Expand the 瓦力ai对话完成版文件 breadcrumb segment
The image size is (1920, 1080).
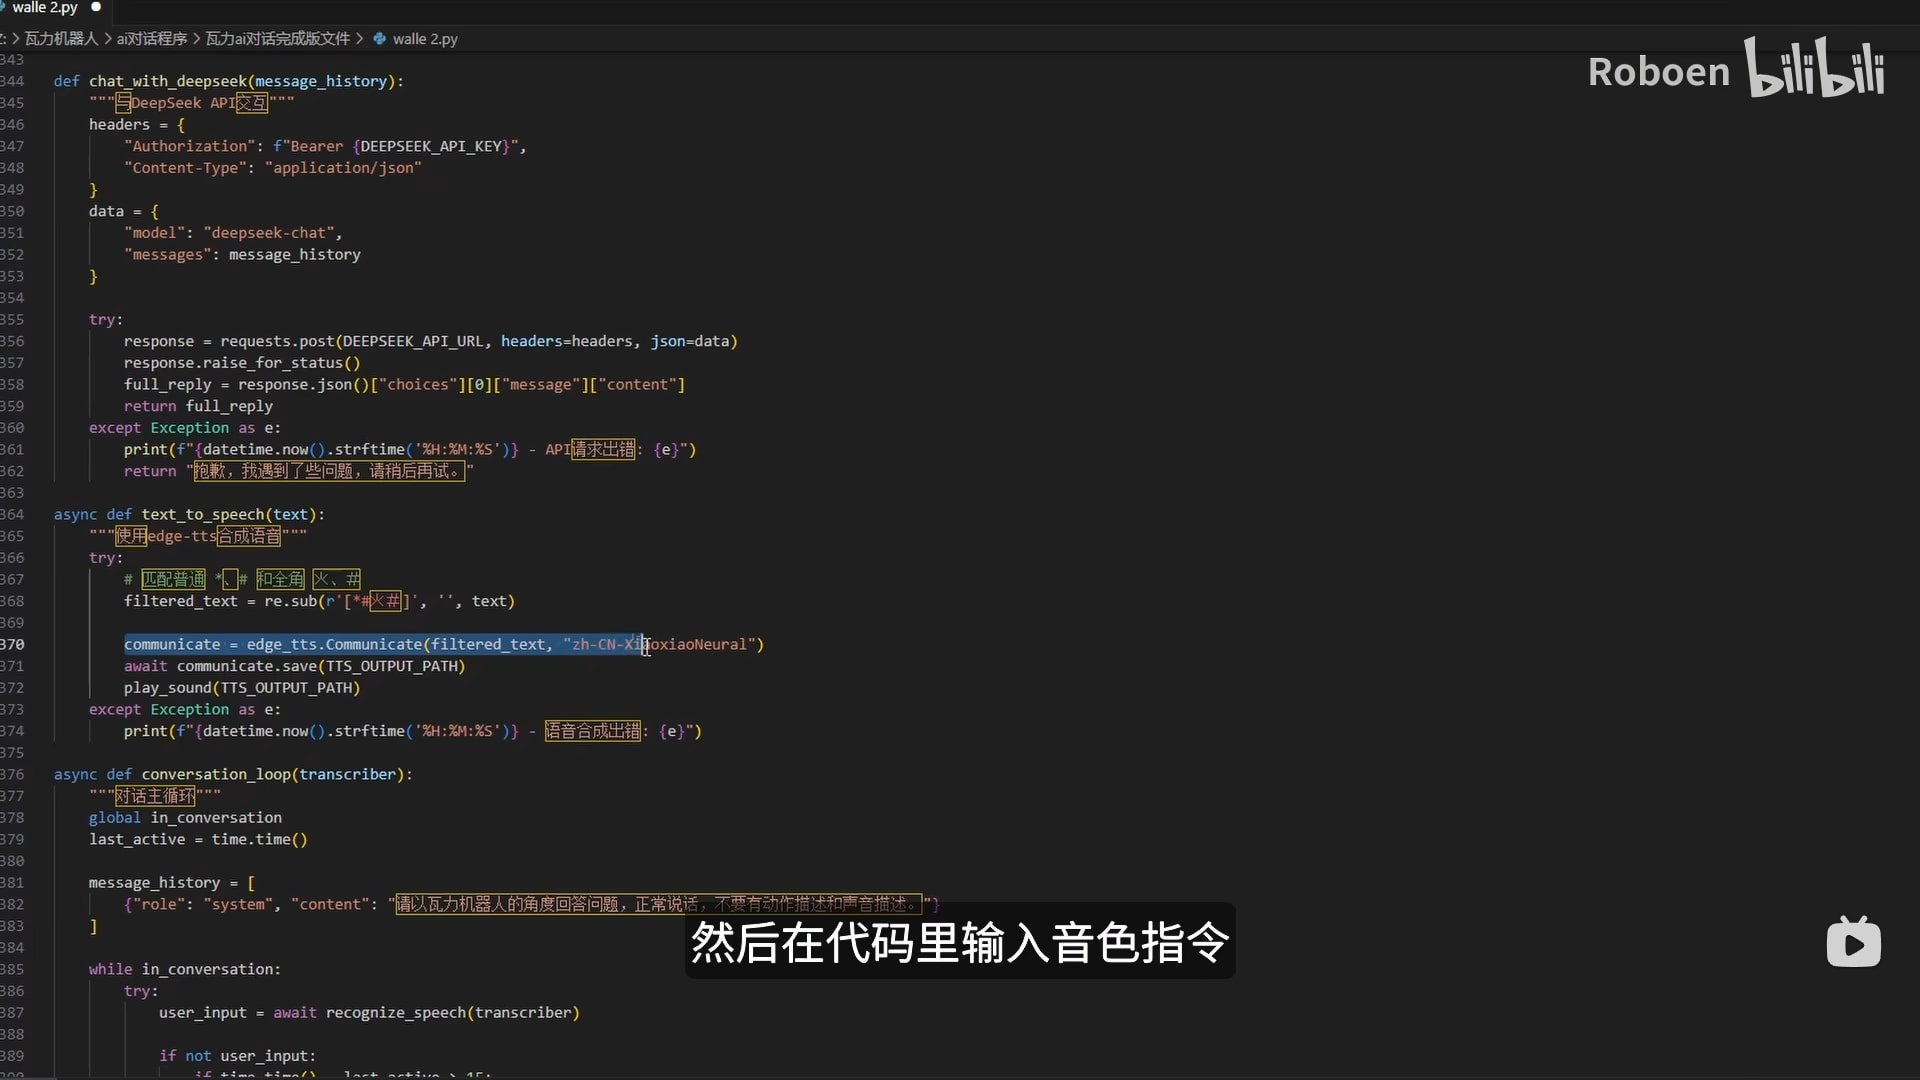(277, 39)
